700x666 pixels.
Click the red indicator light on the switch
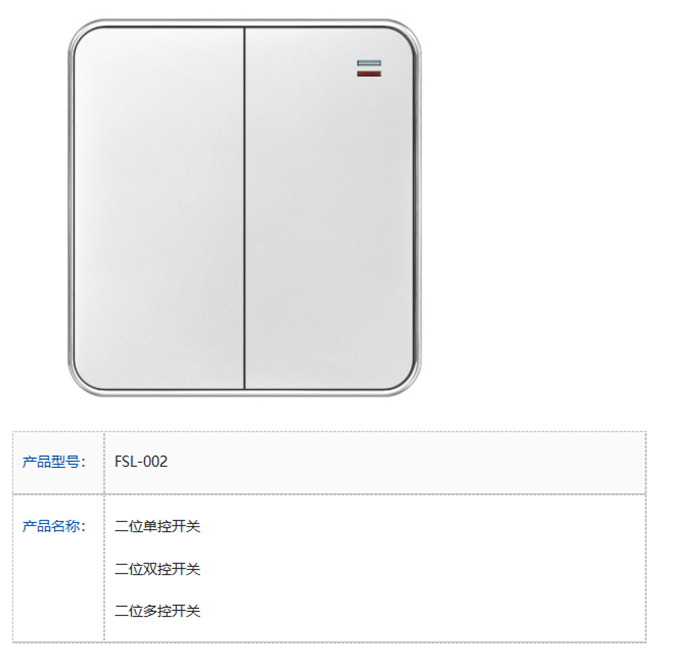coord(368,73)
